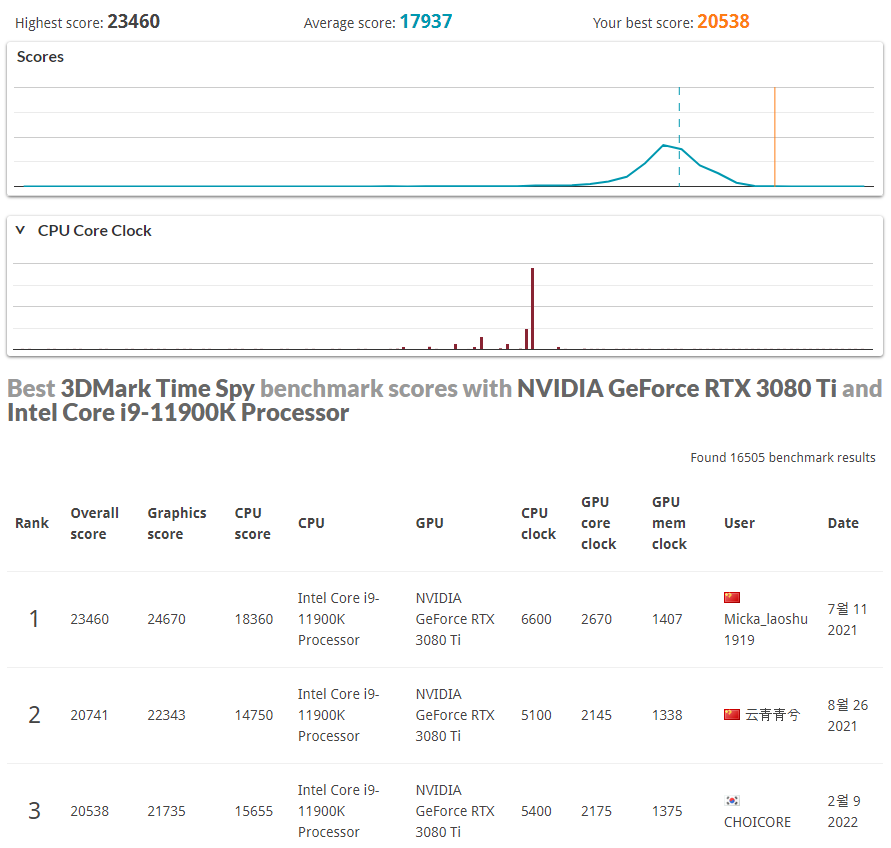Screen dimensions: 891x848
Task: Click graphics score 22343 cell
Action: [x=166, y=715]
